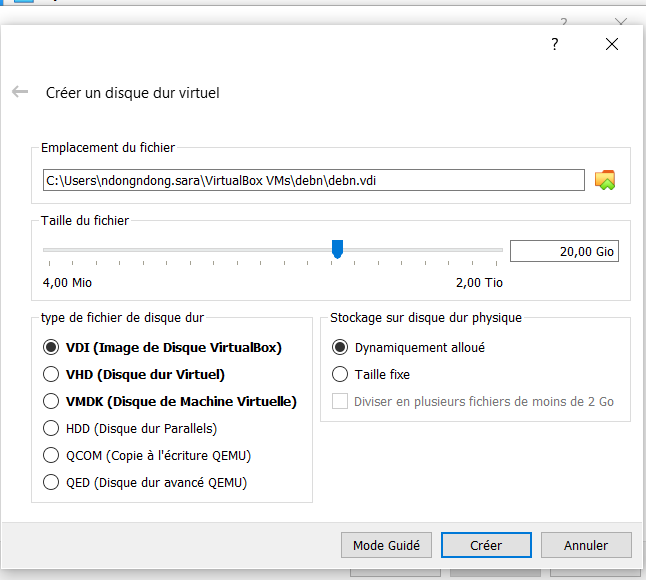This screenshot has width=646, height=580.
Task: Click the file size slider handle
Action: tap(337, 249)
